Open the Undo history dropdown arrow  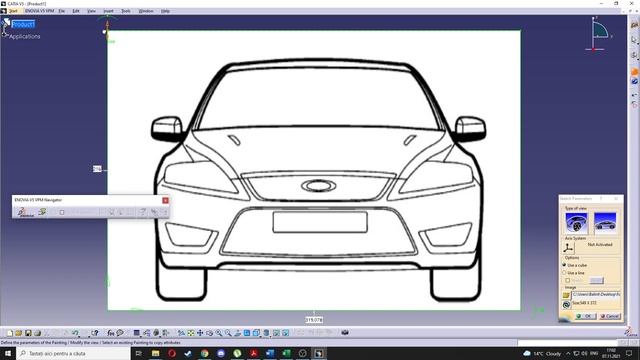click(x=80, y=336)
